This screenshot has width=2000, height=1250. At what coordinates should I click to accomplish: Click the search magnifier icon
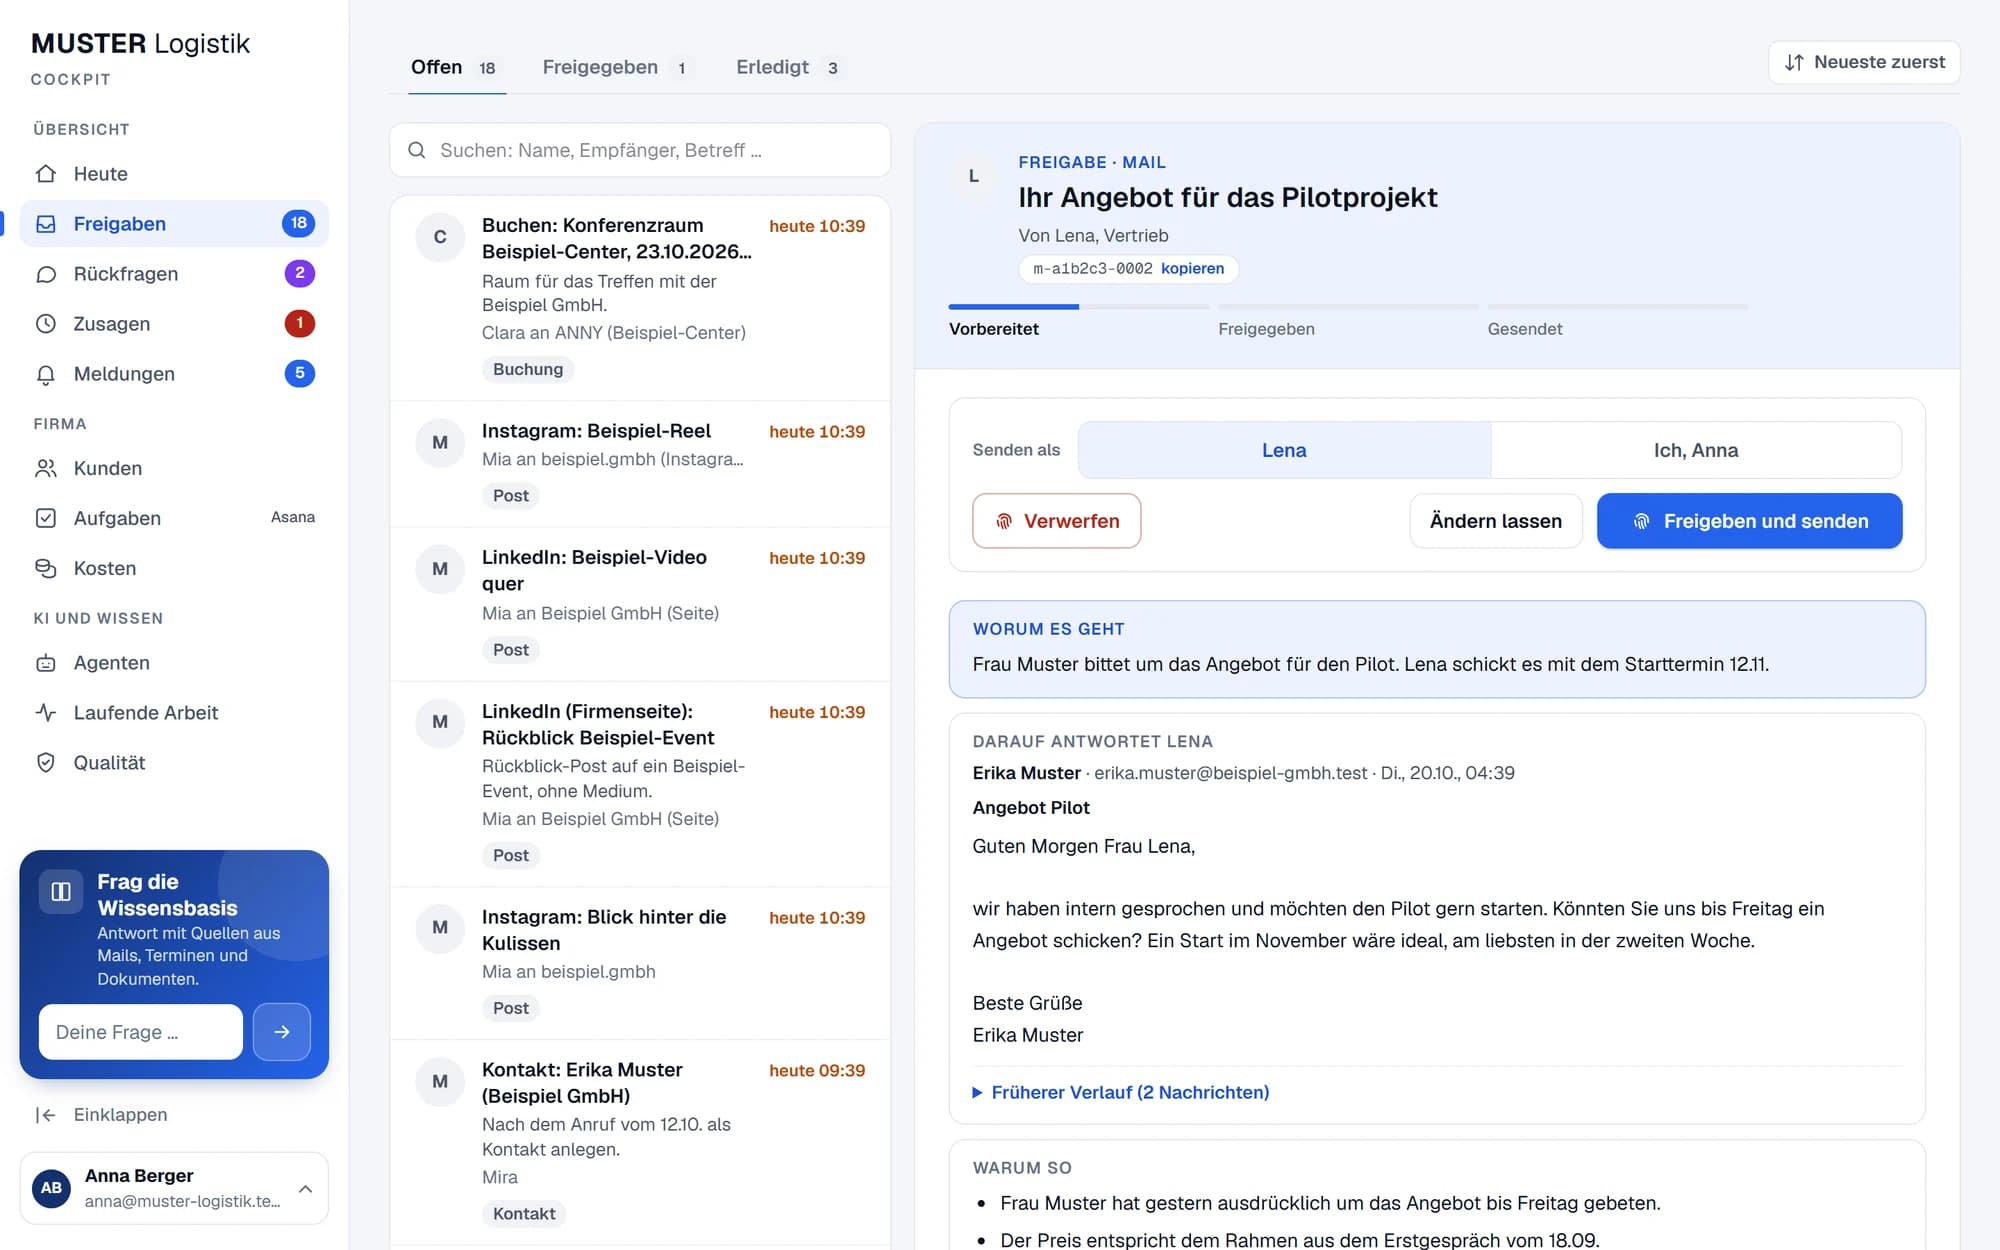tap(417, 150)
